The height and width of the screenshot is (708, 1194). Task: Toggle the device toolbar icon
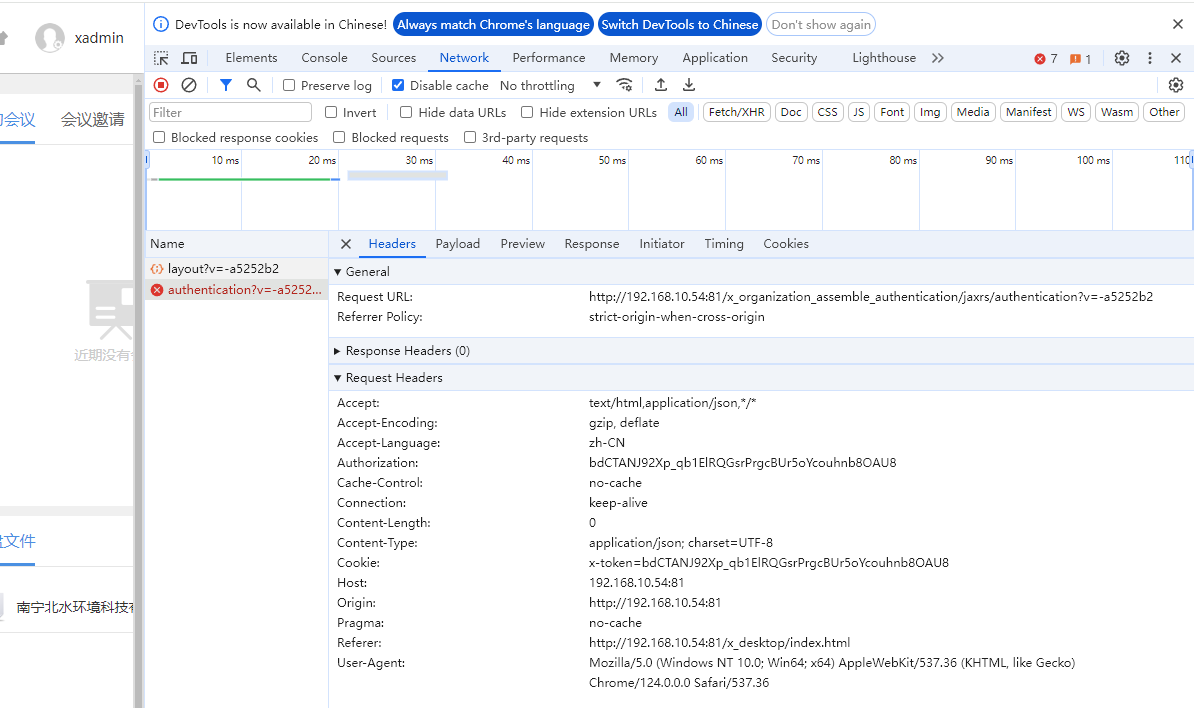tap(189, 58)
